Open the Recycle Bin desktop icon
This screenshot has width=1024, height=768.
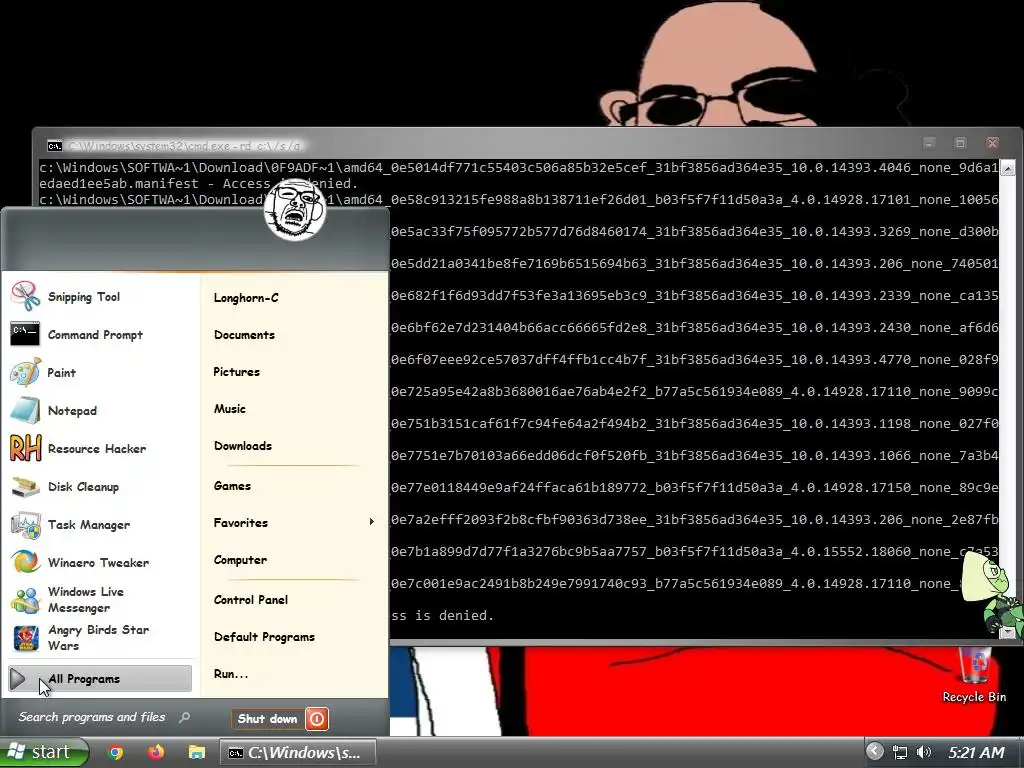tap(974, 675)
